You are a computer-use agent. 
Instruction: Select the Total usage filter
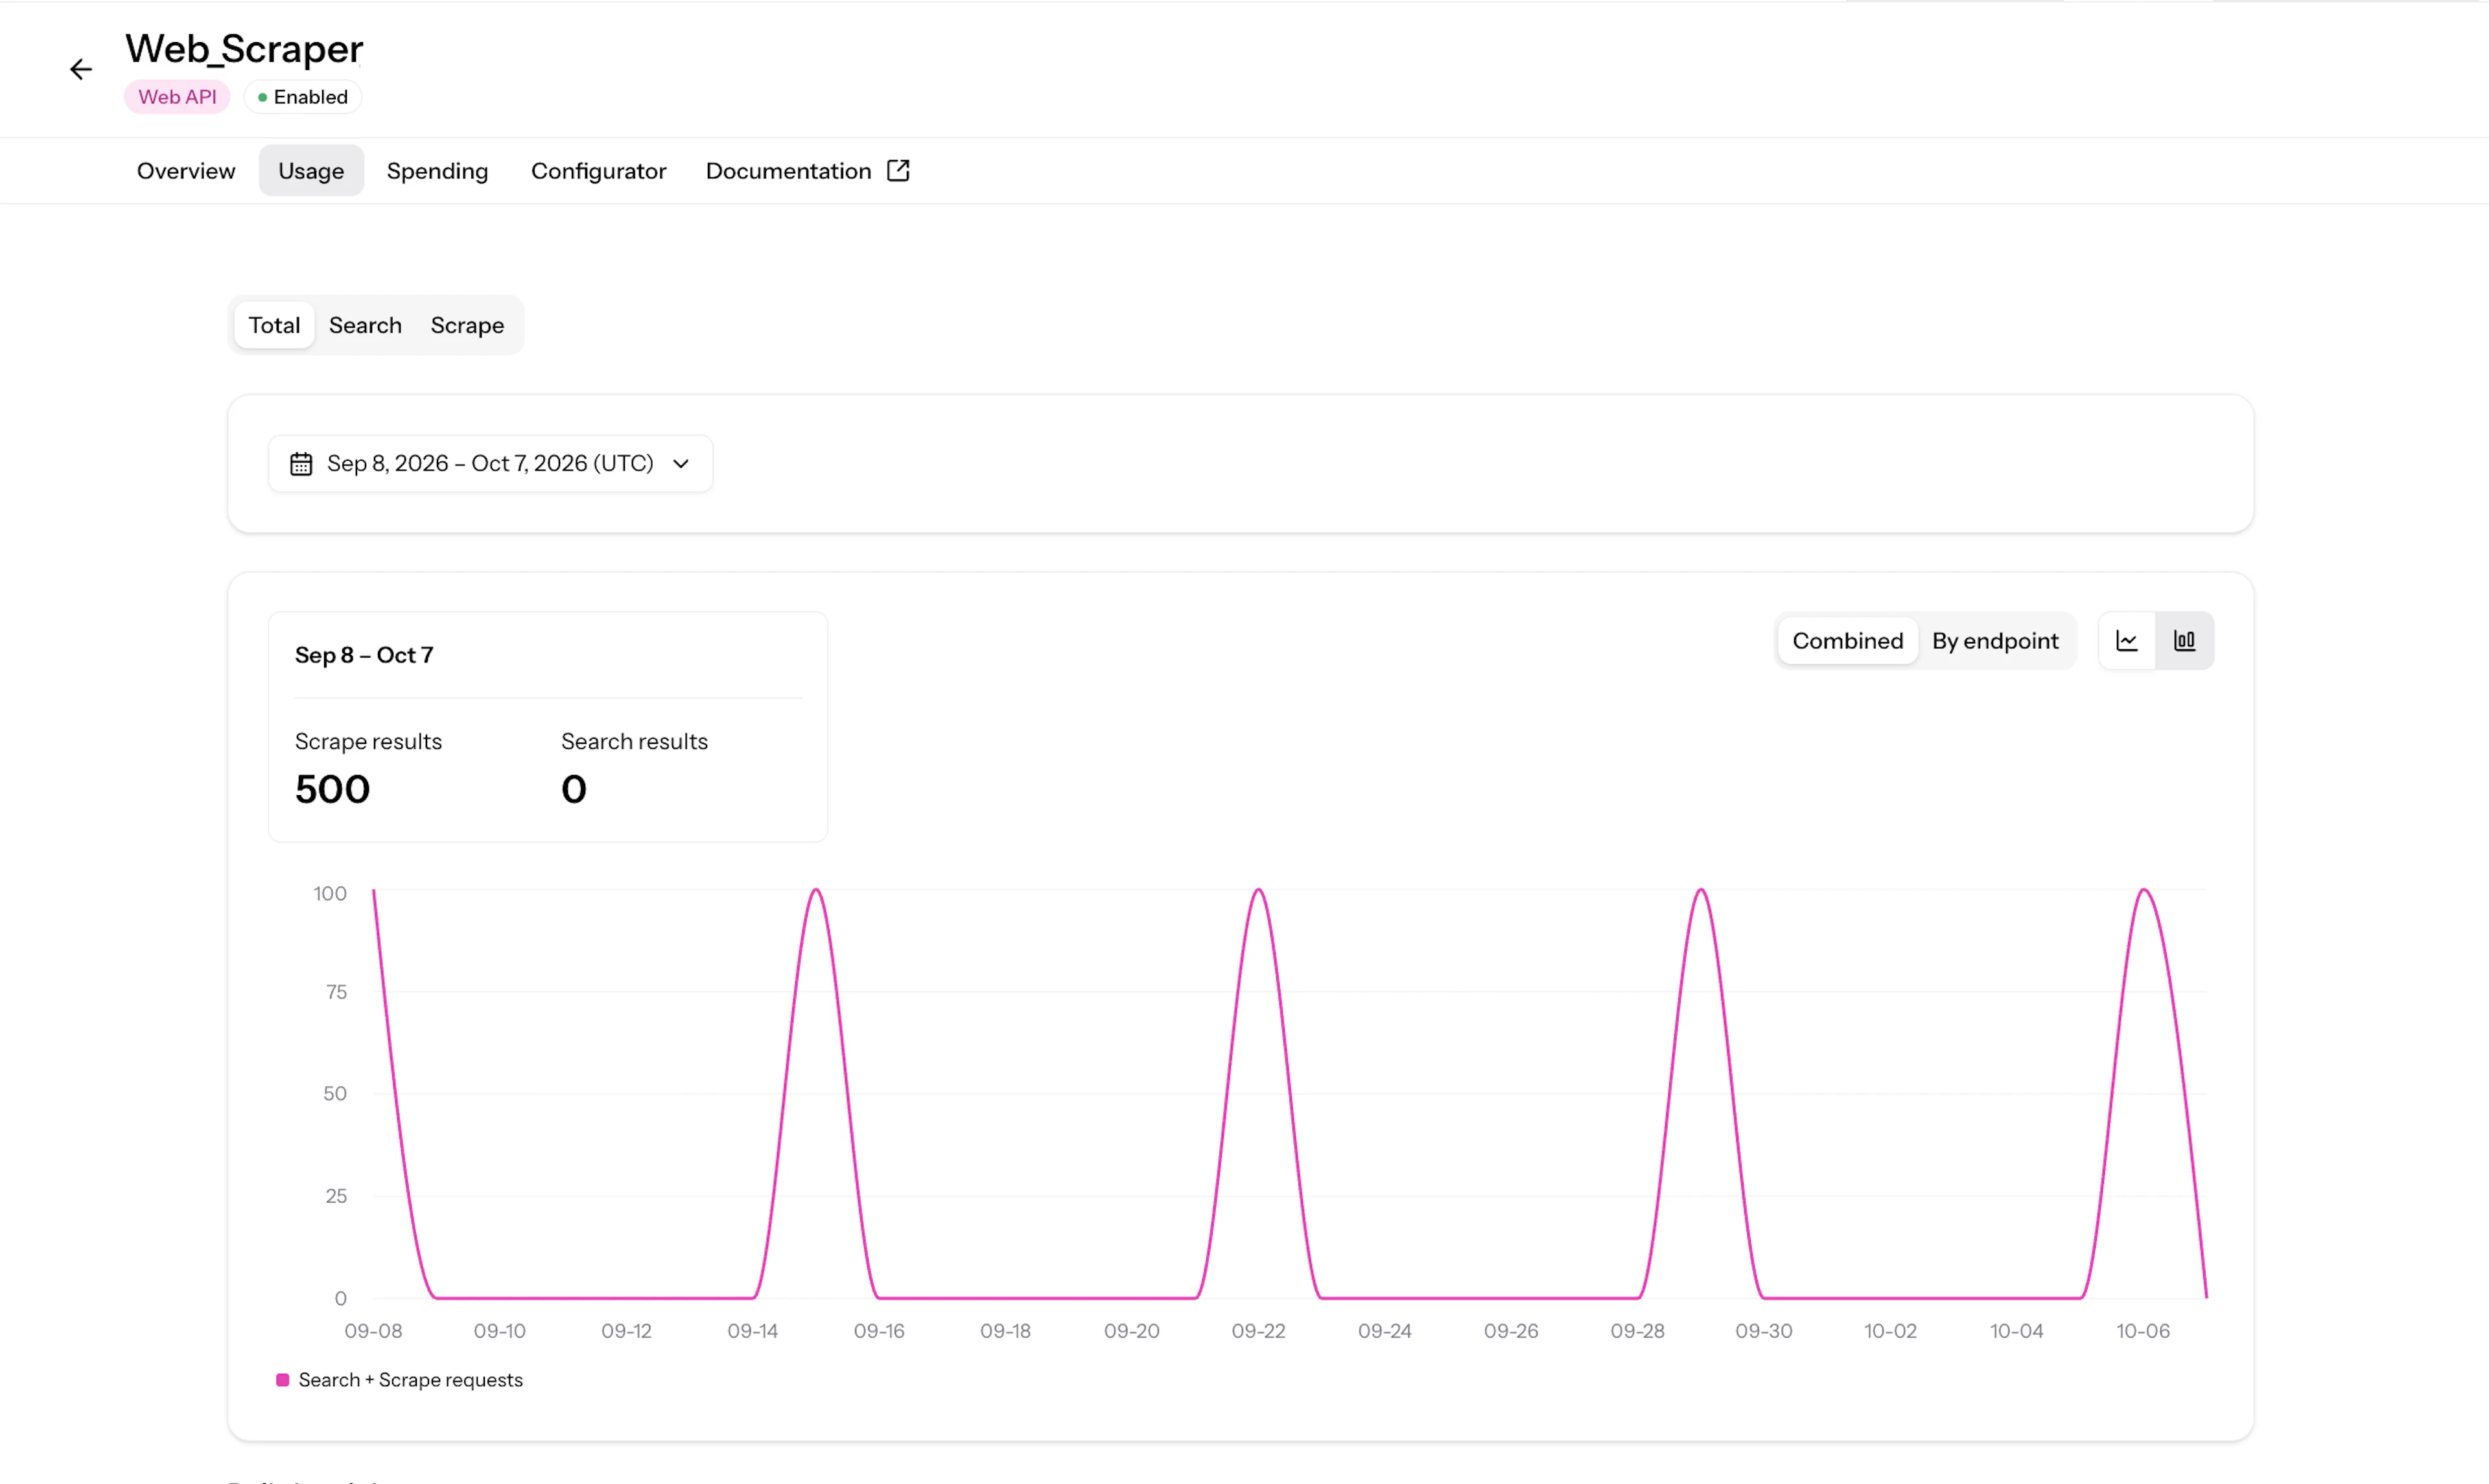pyautogui.click(x=274, y=325)
